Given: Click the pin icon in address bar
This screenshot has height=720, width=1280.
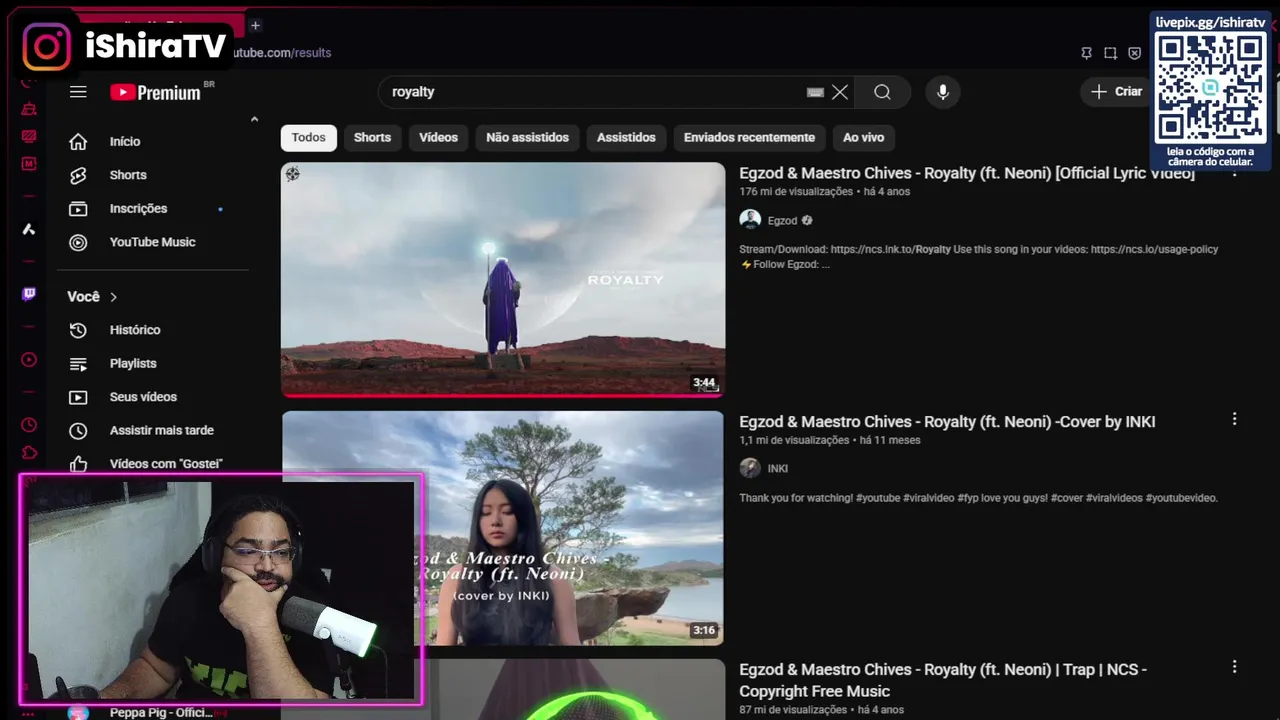Looking at the screenshot, I should 1086,53.
